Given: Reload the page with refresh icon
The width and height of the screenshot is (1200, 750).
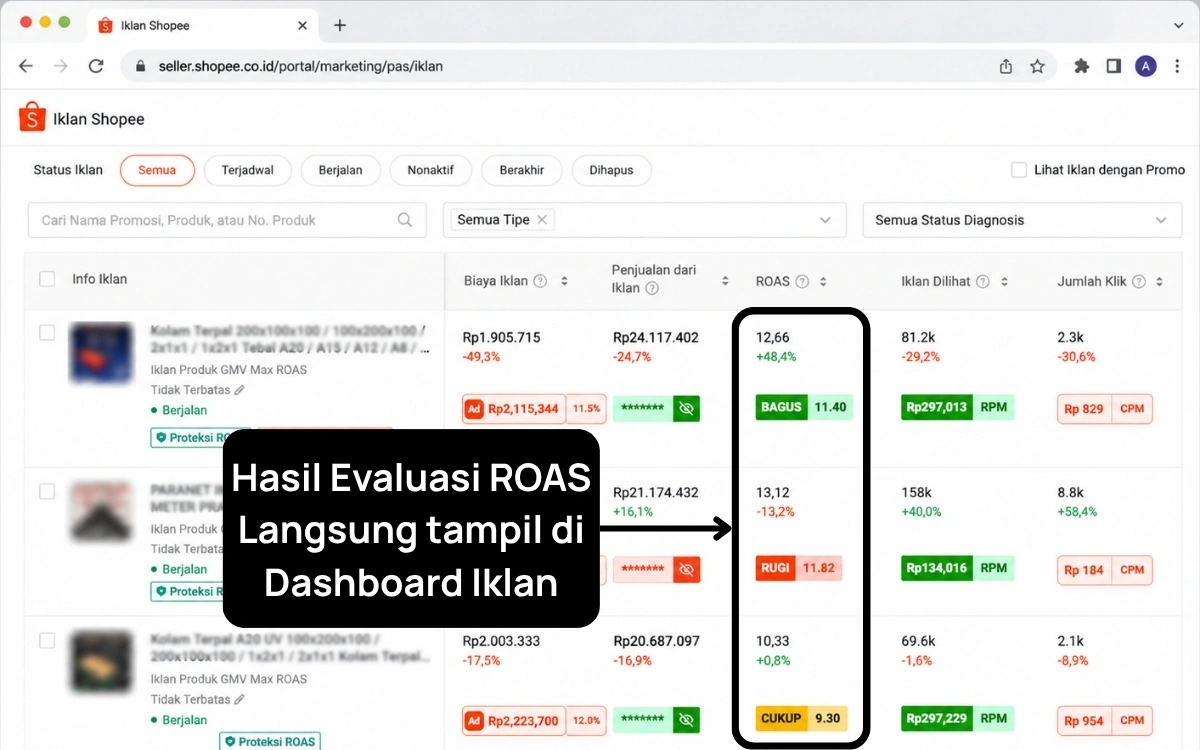Looking at the screenshot, I should click(96, 66).
